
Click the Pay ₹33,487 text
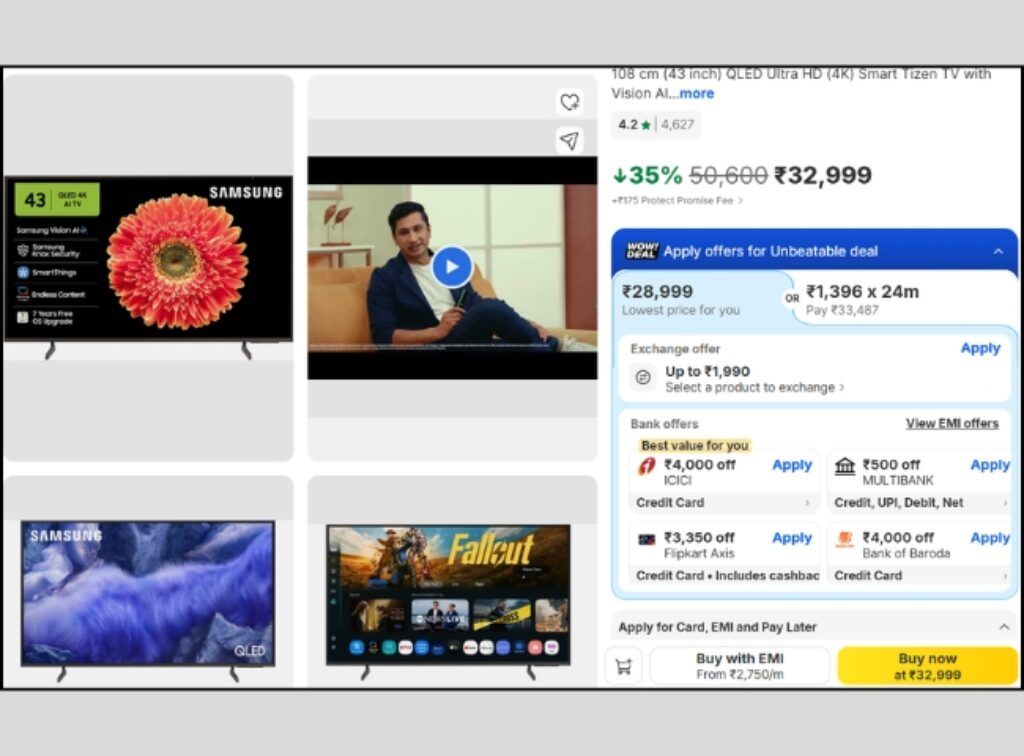[842, 310]
